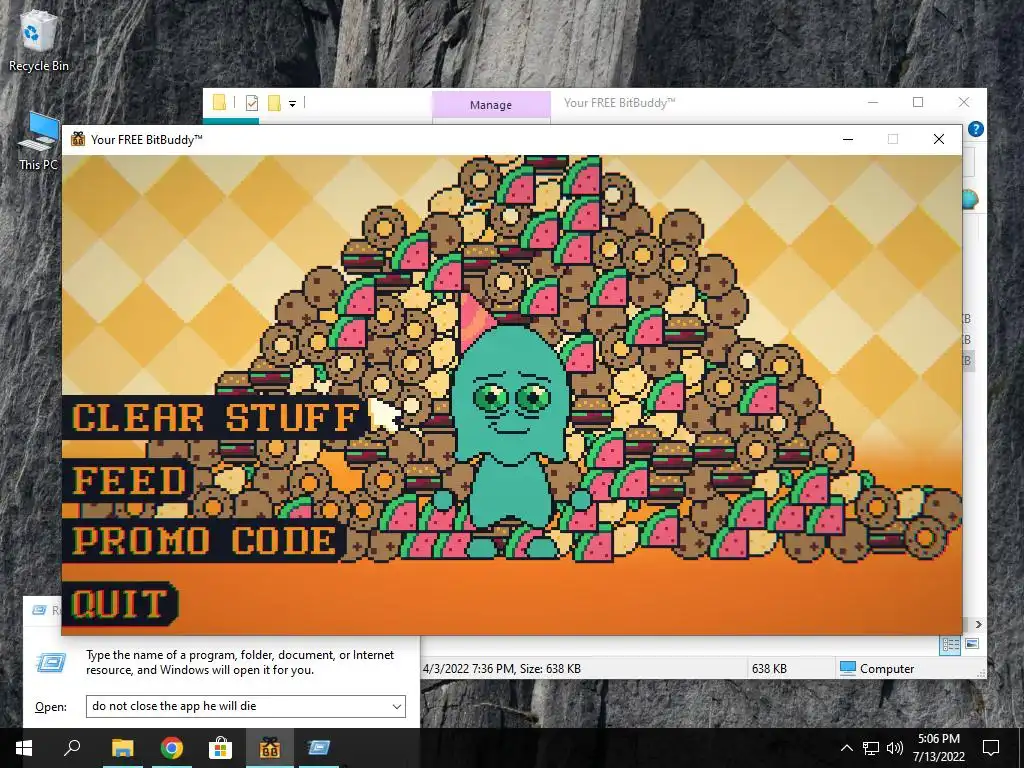Open File Explorer from the taskbar

tap(122, 748)
